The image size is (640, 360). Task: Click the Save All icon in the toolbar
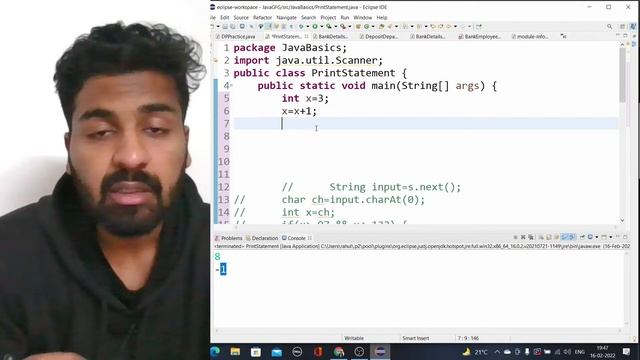233,27
